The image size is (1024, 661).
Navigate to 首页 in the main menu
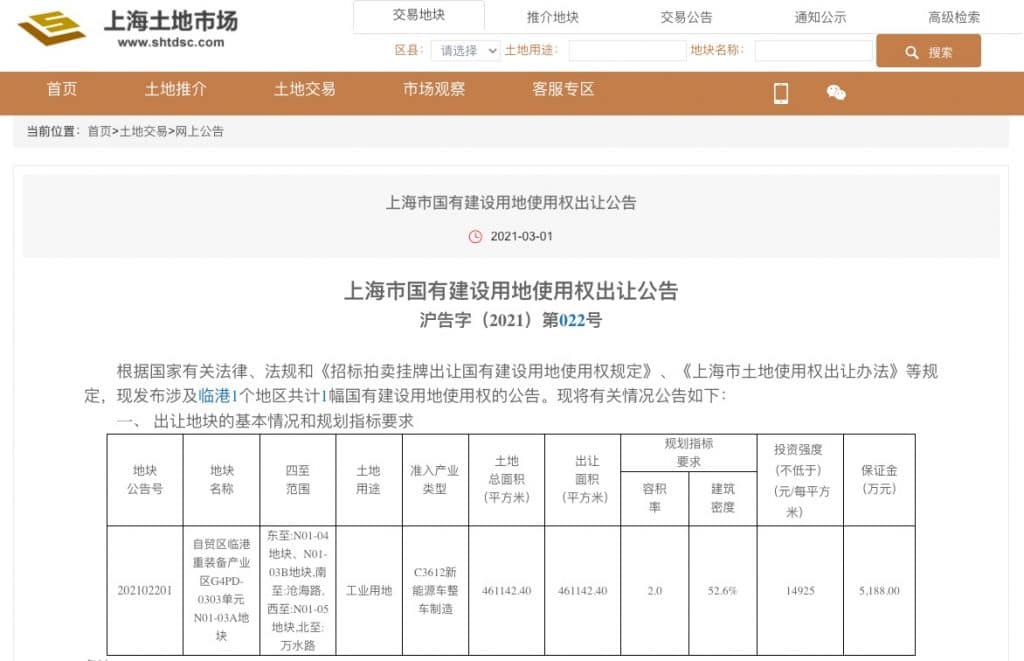pyautogui.click(x=62, y=89)
